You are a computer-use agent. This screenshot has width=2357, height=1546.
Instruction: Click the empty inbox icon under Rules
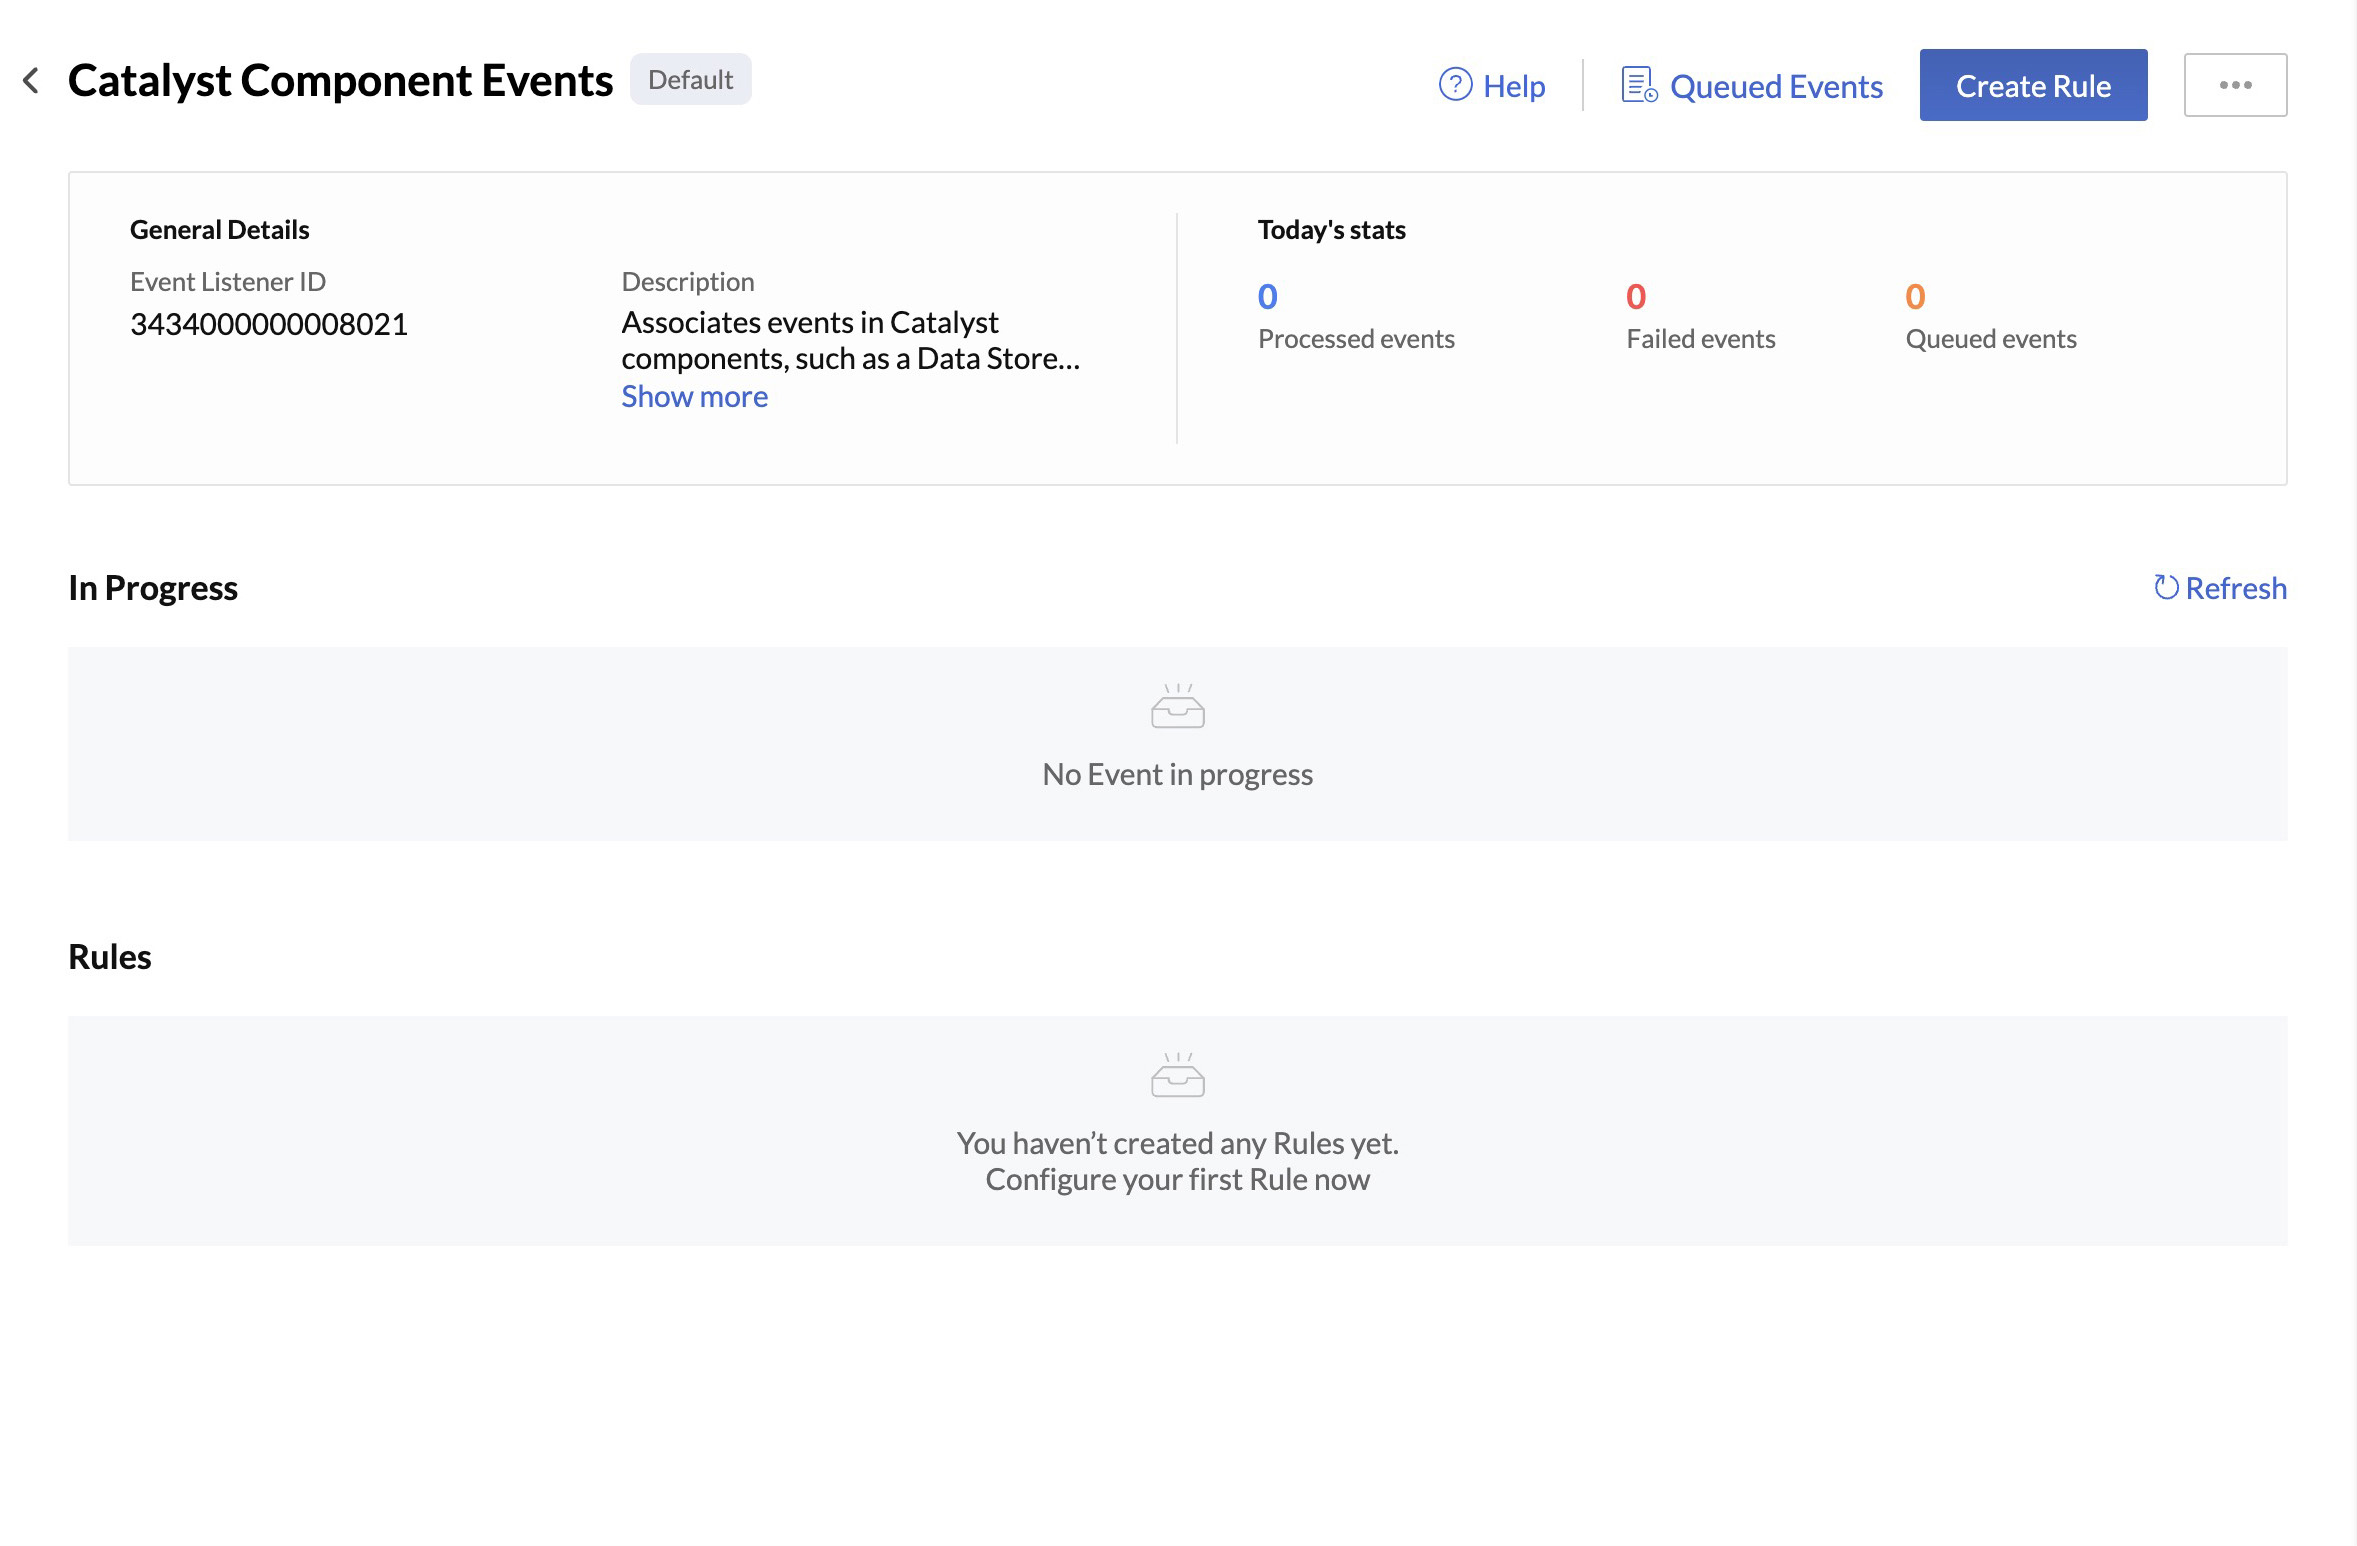(1177, 1075)
